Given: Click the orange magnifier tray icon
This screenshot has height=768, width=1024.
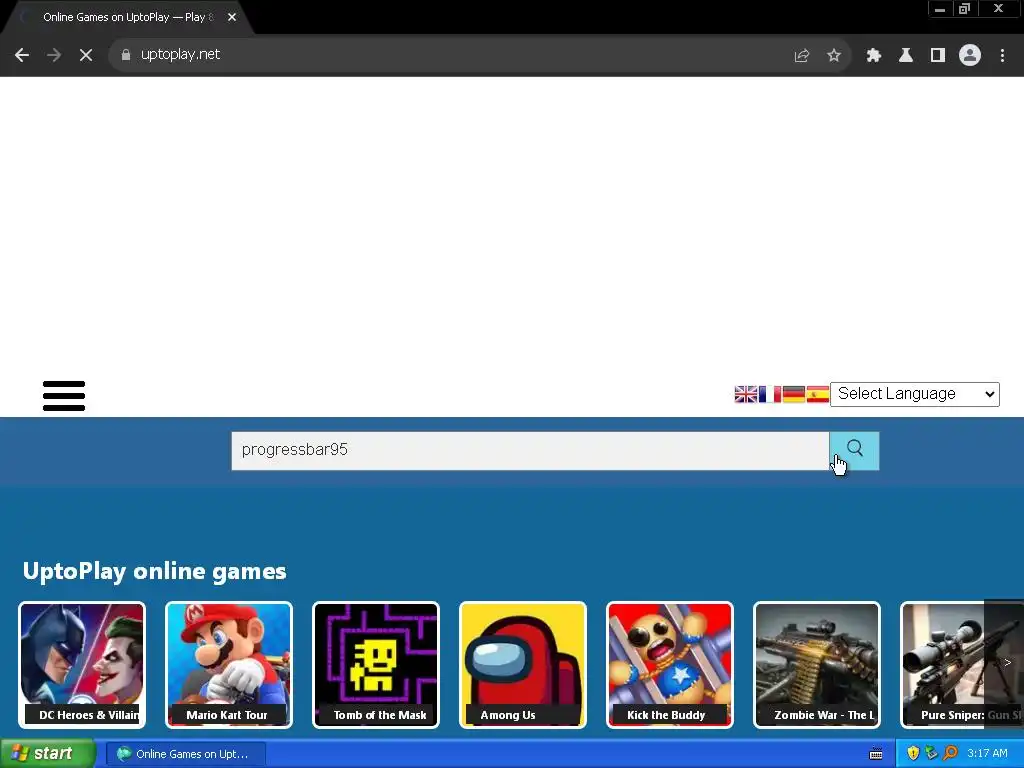Looking at the screenshot, I should [x=950, y=754].
